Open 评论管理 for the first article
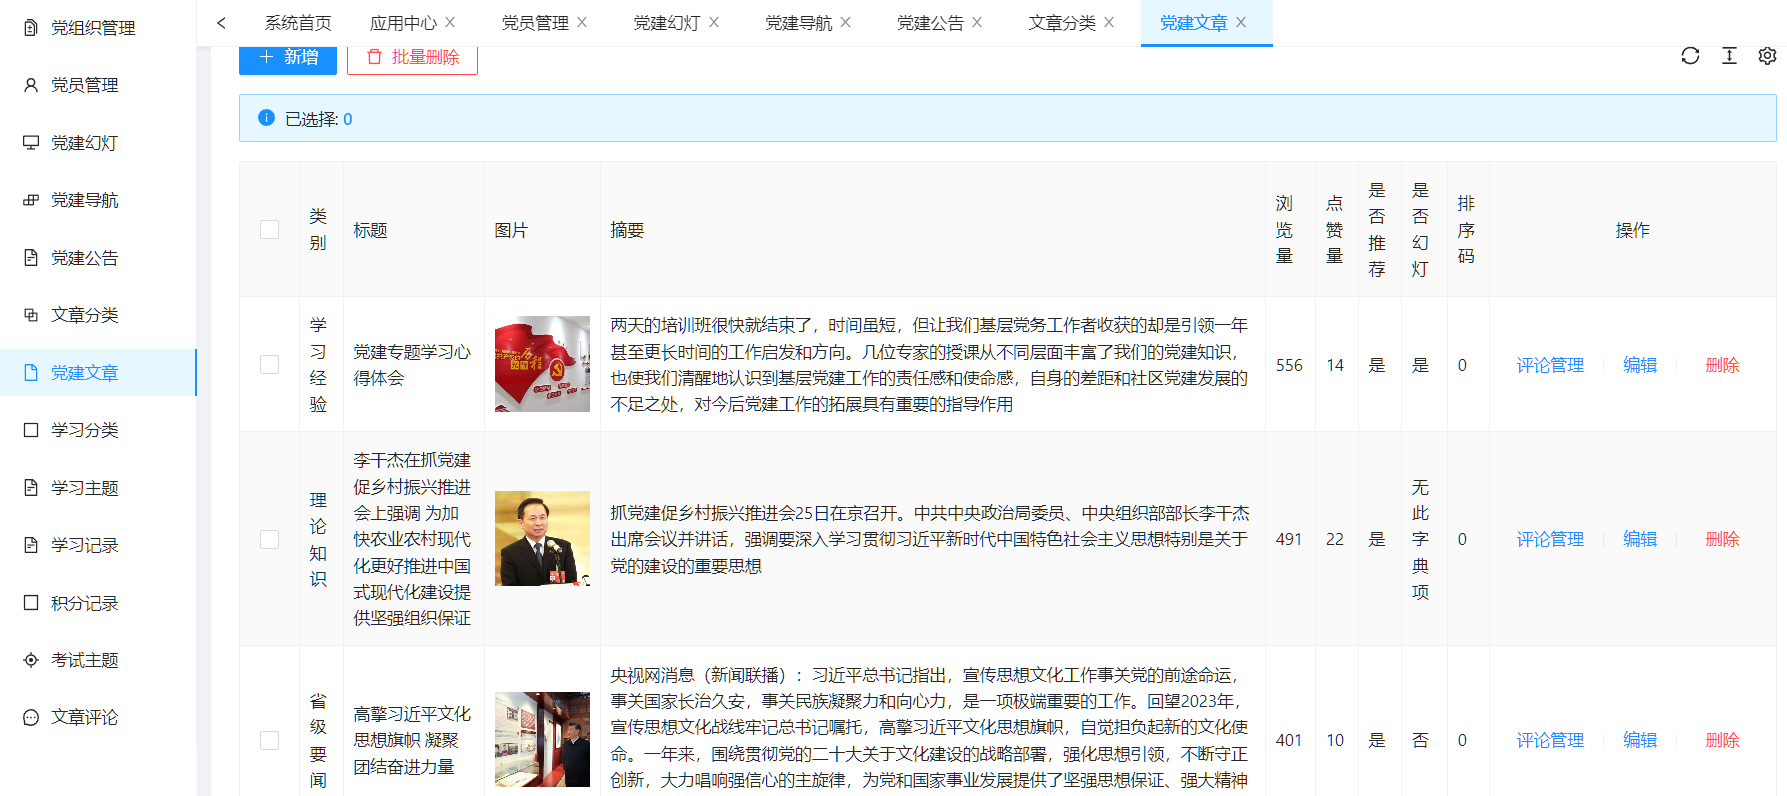The height and width of the screenshot is (796, 1787). click(1549, 366)
